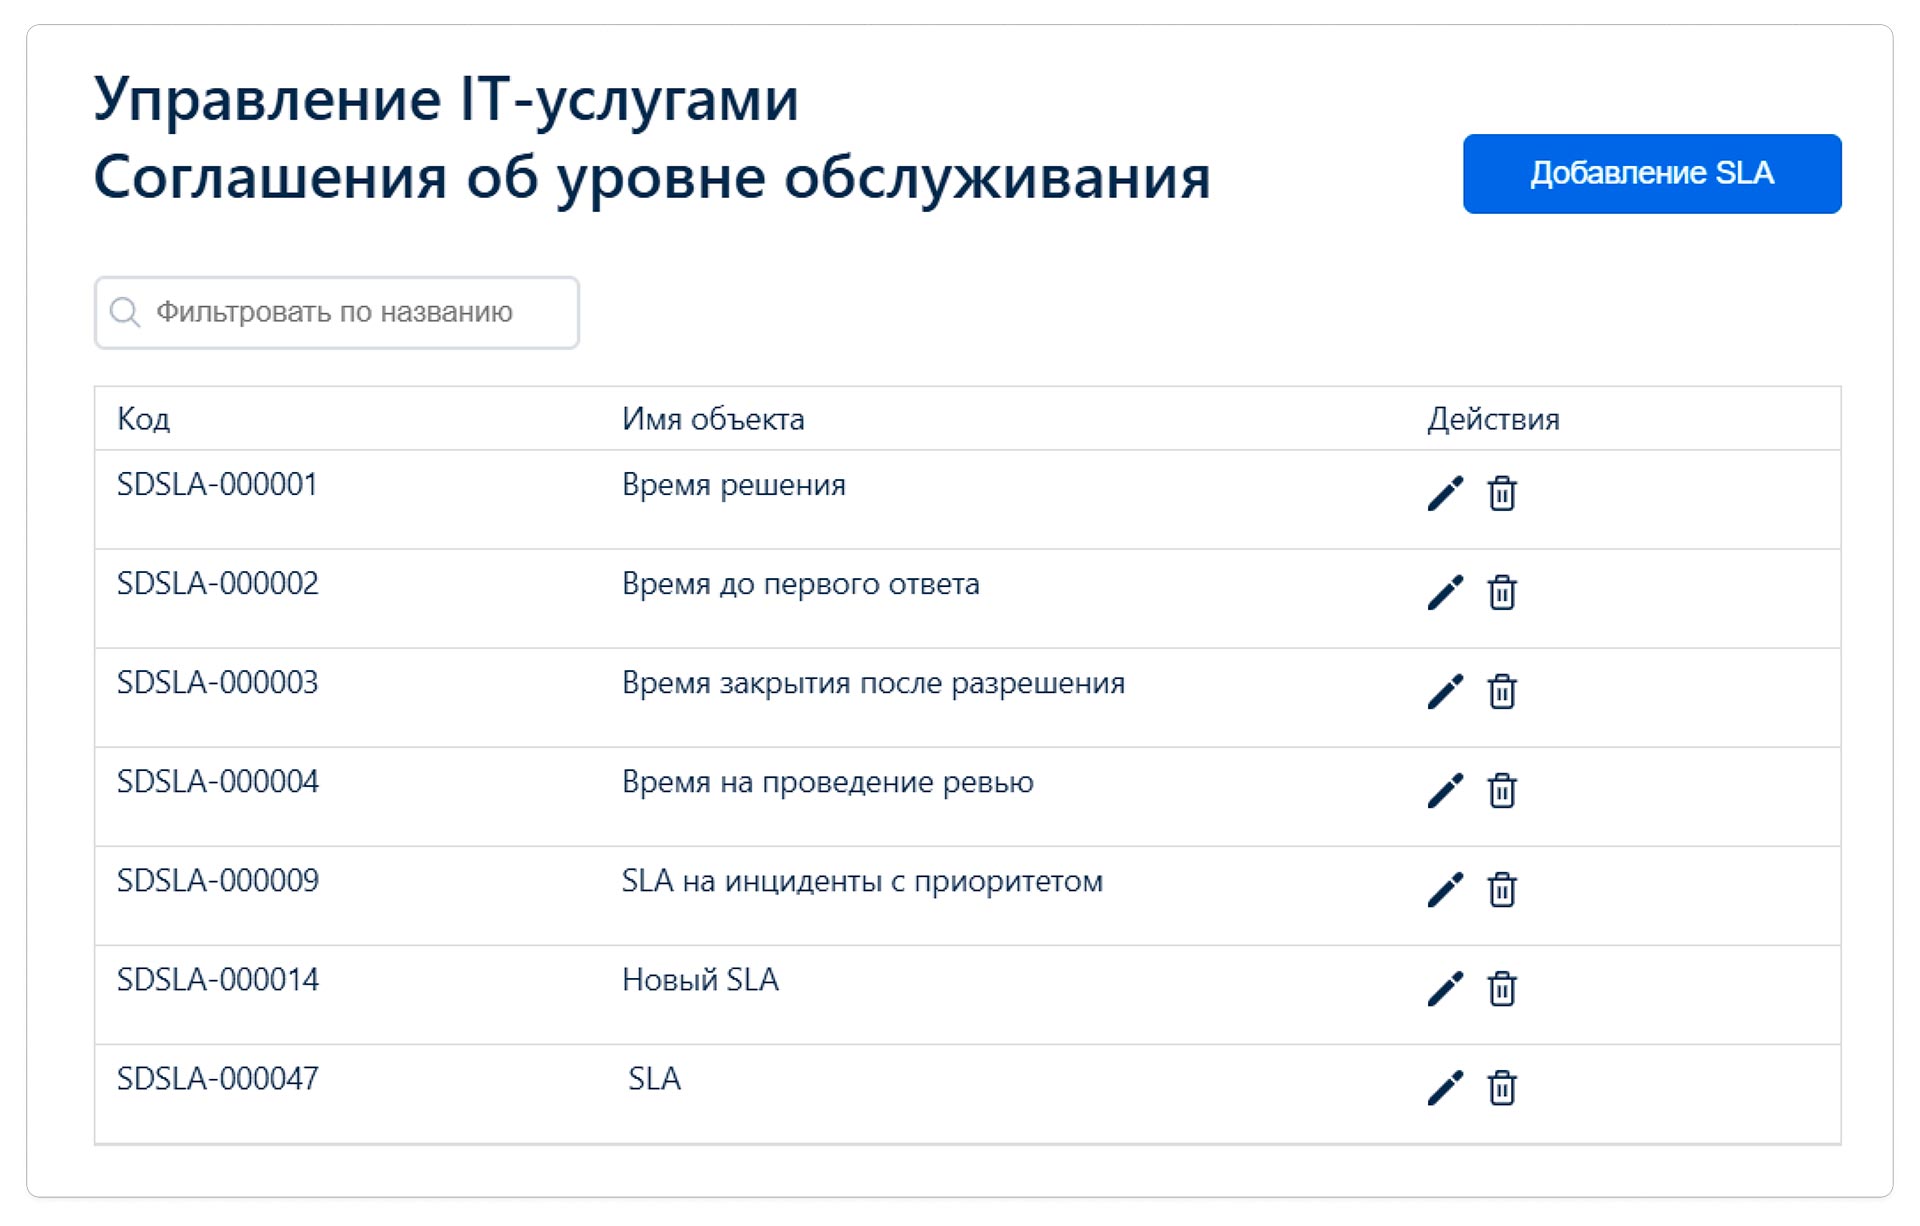Screen dimensions: 1920x1226
Task: Edit the SDSLA-000047 row
Action: coord(1444,1087)
